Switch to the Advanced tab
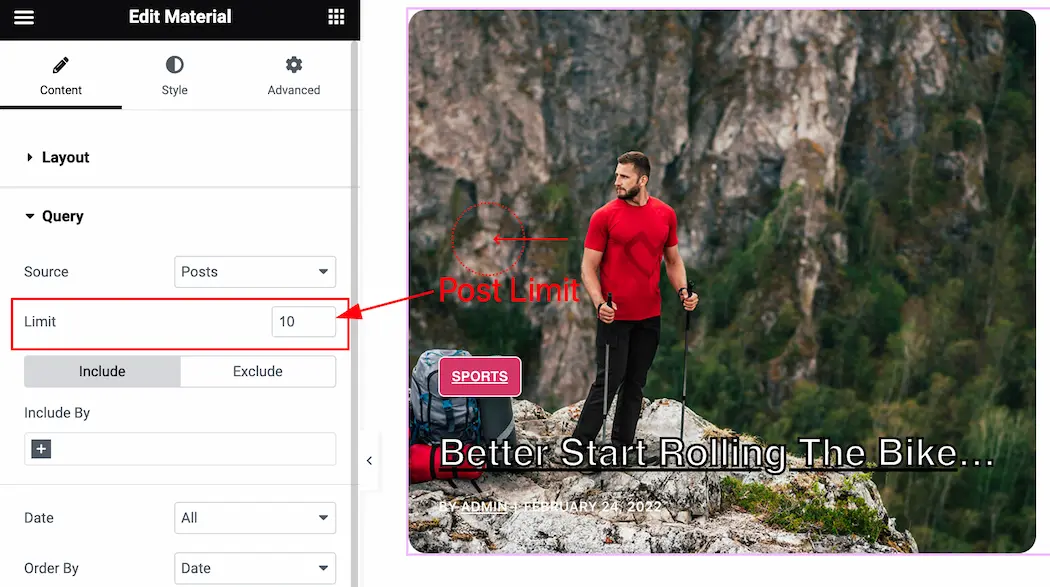Viewport: 1050px width, 587px height. [293, 76]
